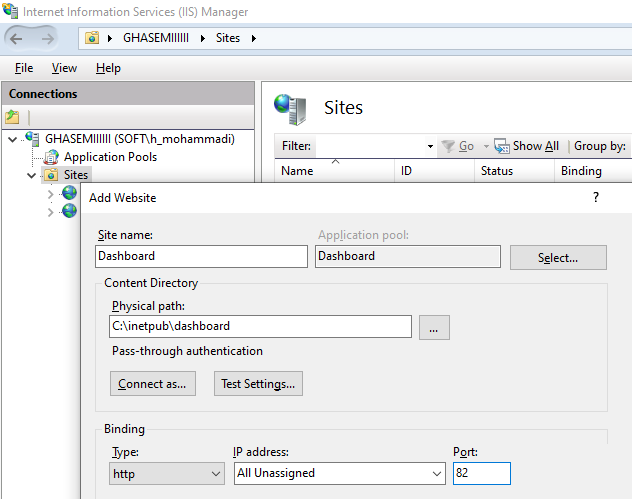Image resolution: width=632 pixels, height=499 pixels.
Task: Expand the second website tree node
Action: 50,212
